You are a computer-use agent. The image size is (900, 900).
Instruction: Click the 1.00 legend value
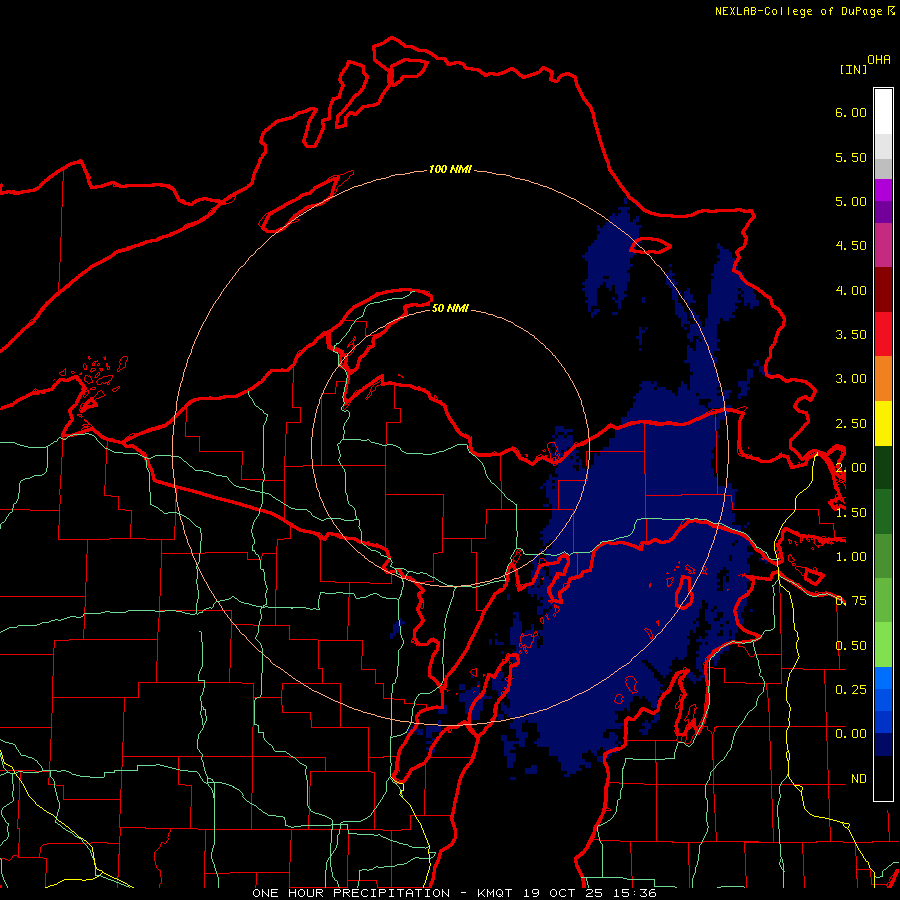(851, 557)
